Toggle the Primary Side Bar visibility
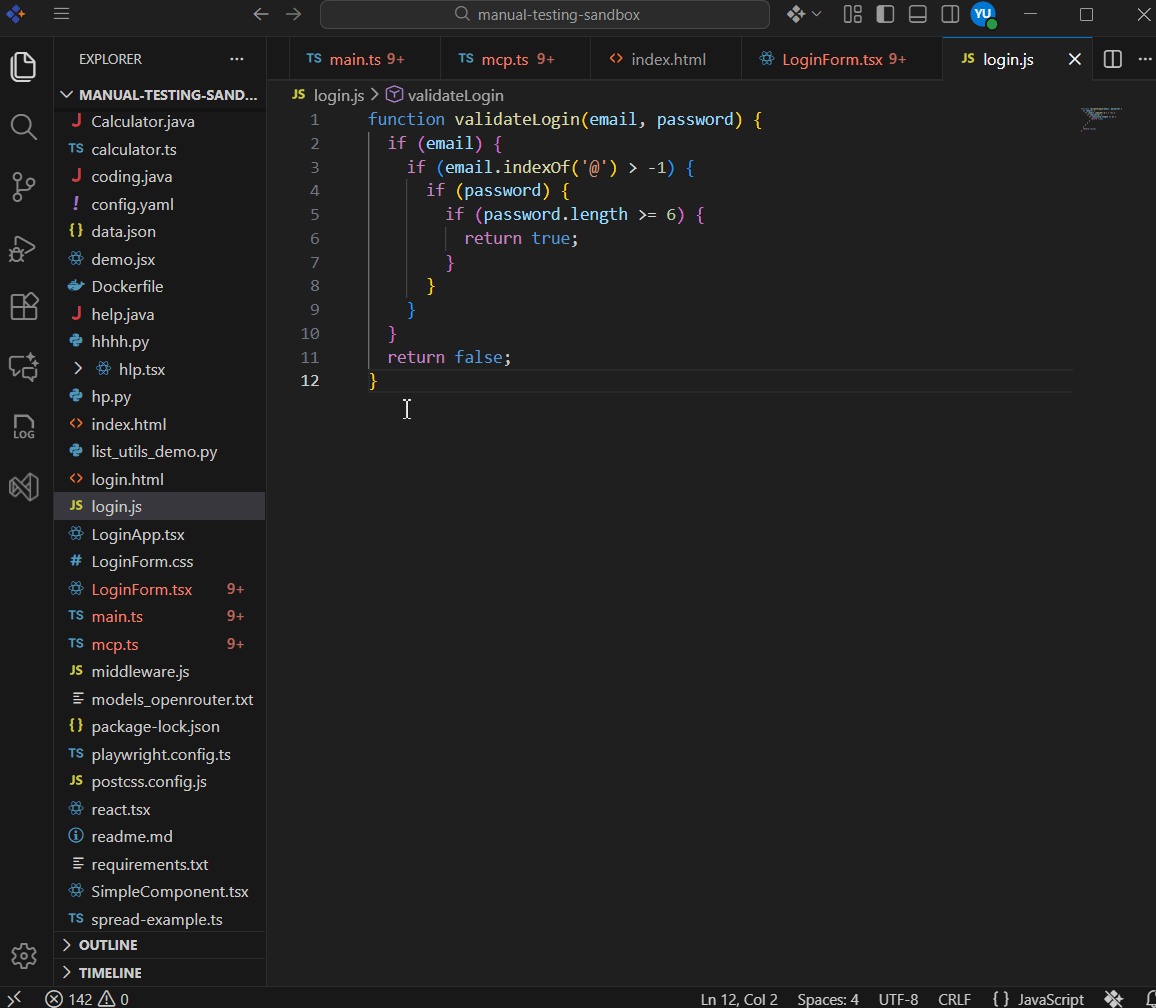Image resolution: width=1156 pixels, height=1008 pixels. 884,14
